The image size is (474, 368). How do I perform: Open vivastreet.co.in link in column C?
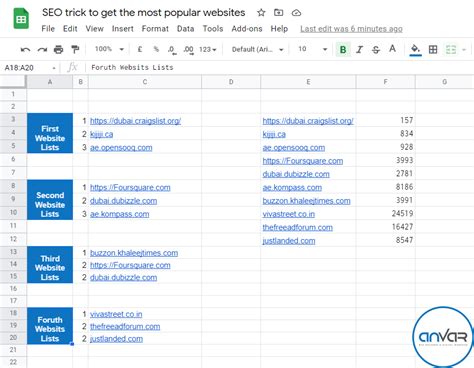click(x=116, y=314)
